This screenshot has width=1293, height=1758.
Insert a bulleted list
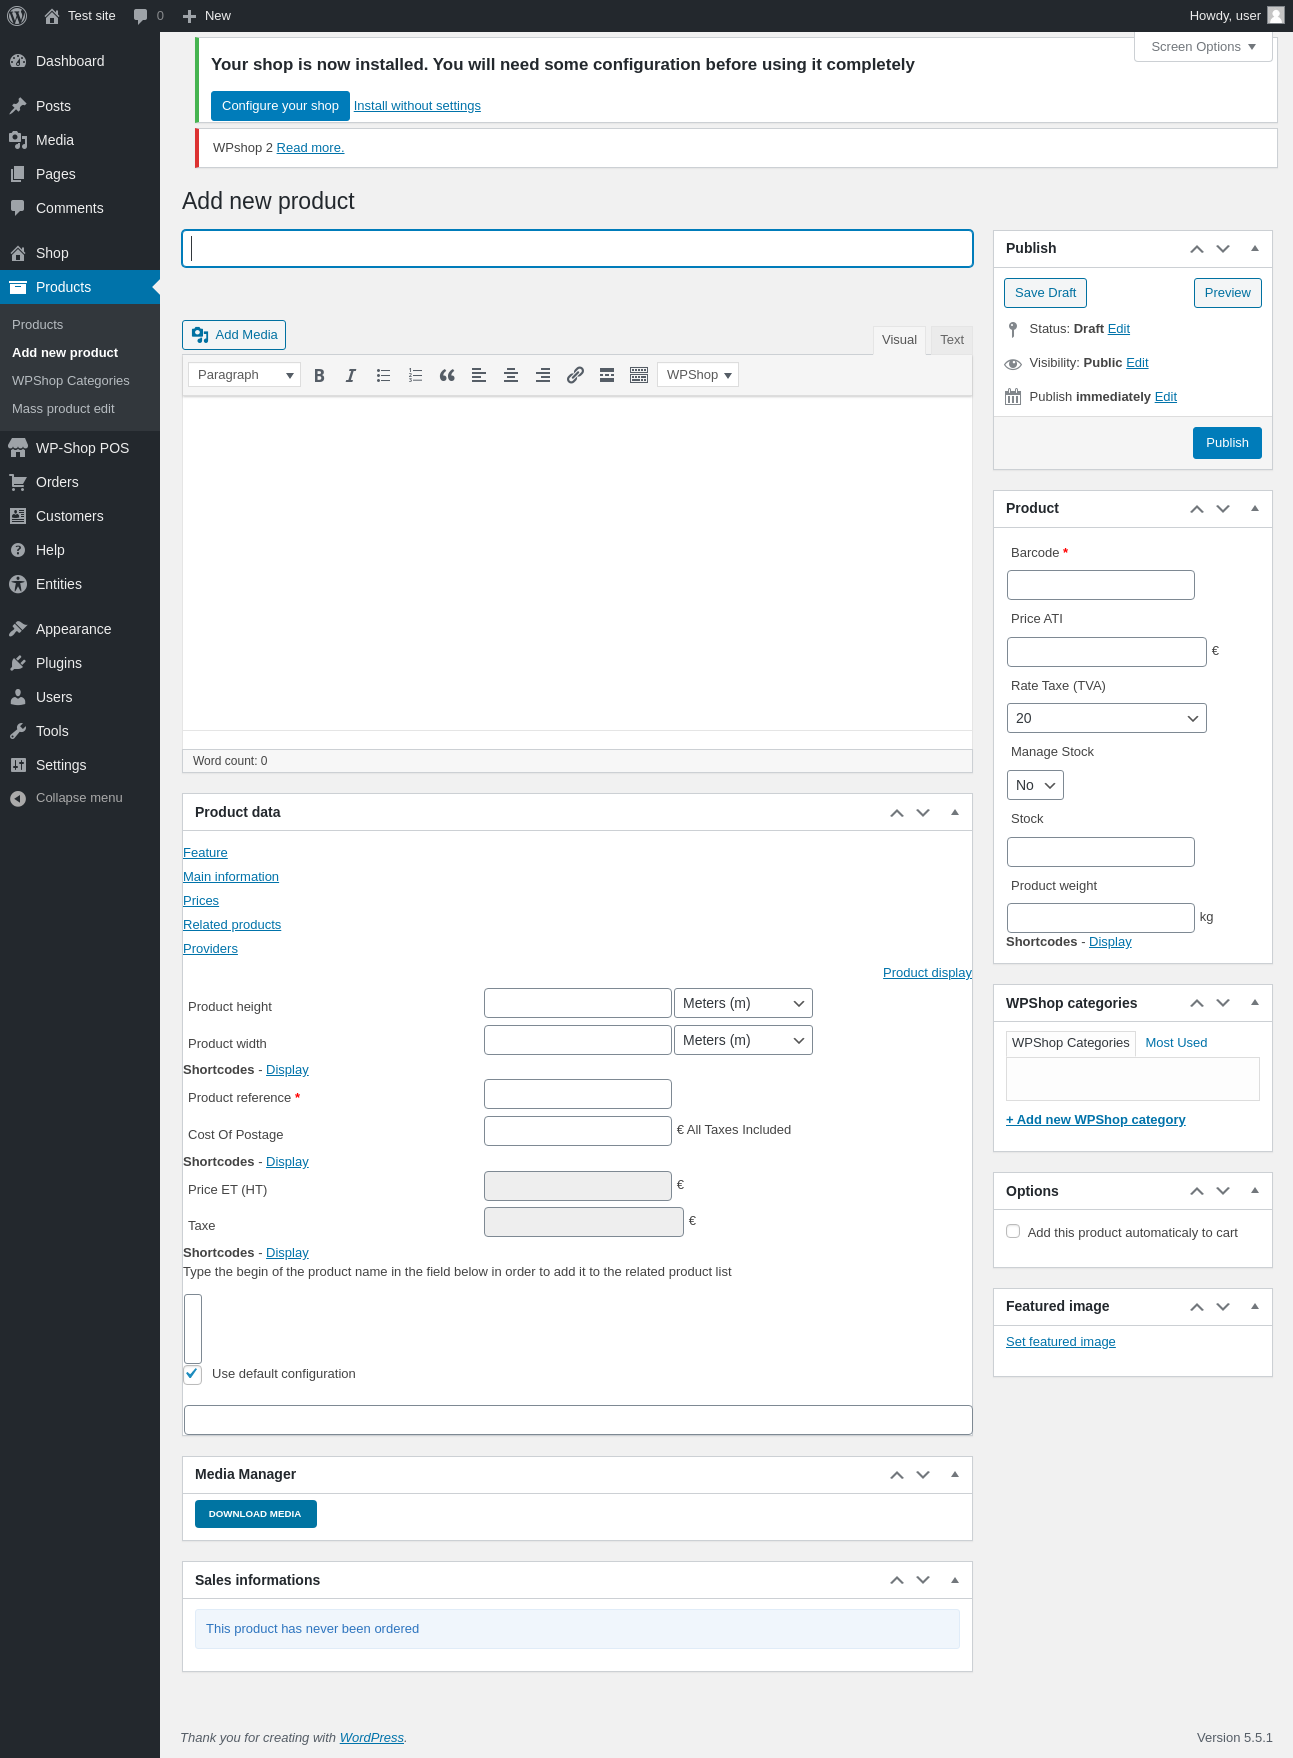(383, 375)
